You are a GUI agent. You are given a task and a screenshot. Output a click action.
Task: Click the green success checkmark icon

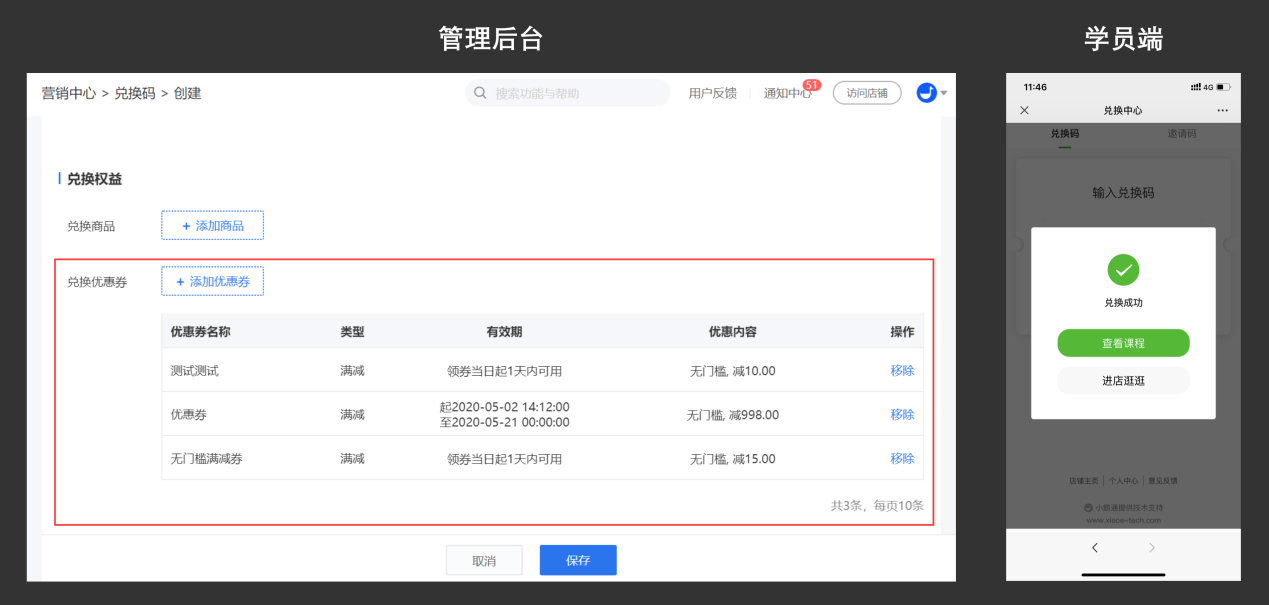coord(1123,269)
